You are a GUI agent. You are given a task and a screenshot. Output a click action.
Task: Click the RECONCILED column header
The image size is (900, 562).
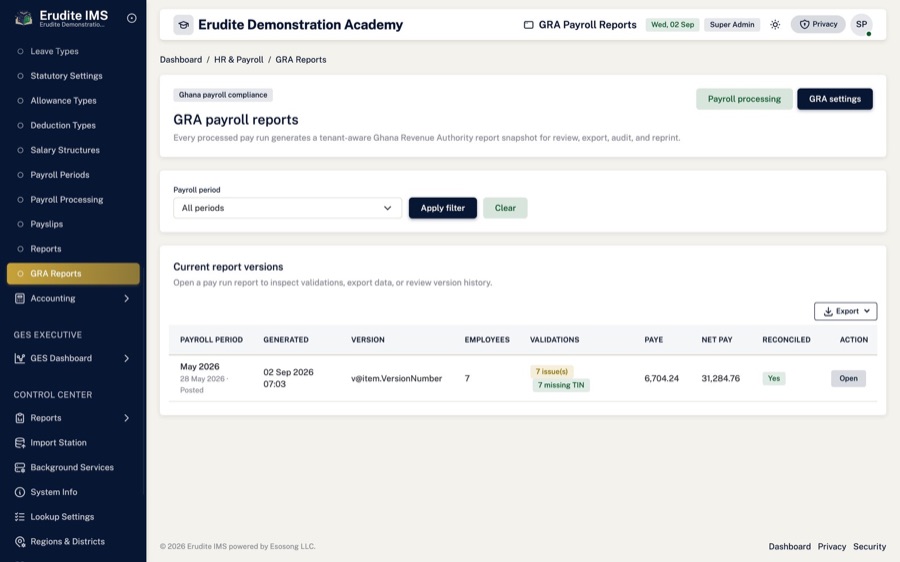click(x=786, y=340)
